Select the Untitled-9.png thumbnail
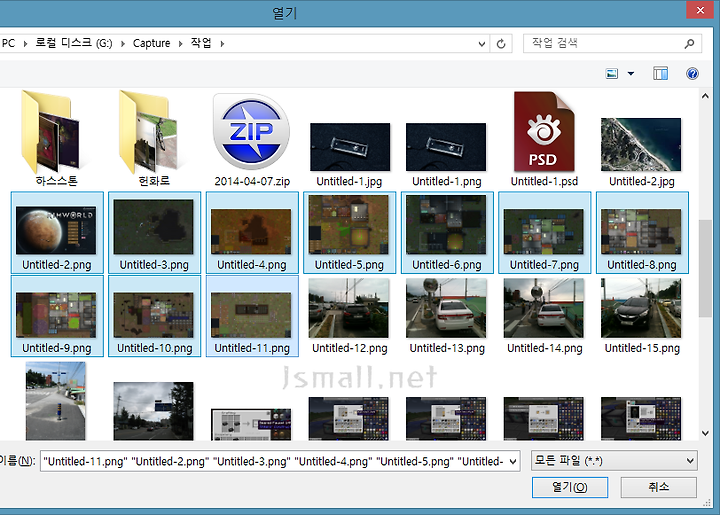 coord(56,315)
